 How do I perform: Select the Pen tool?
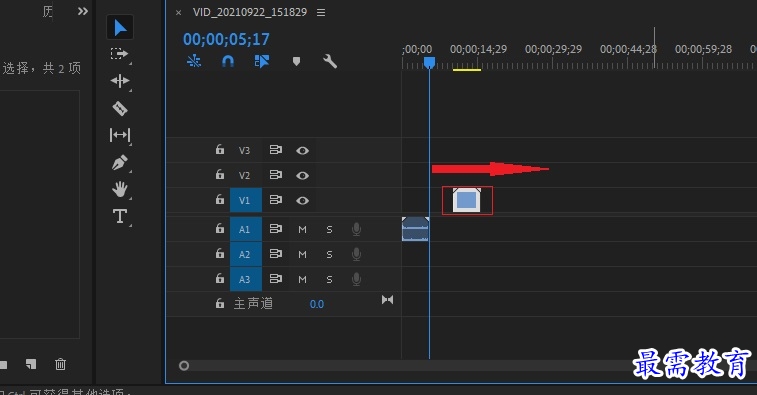click(120, 162)
